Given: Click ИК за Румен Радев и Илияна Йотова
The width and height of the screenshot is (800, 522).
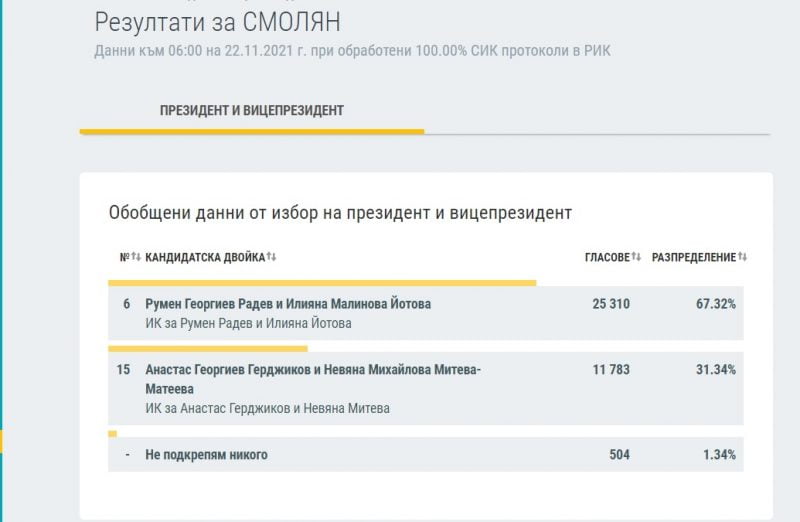Looking at the screenshot, I should point(248,324).
